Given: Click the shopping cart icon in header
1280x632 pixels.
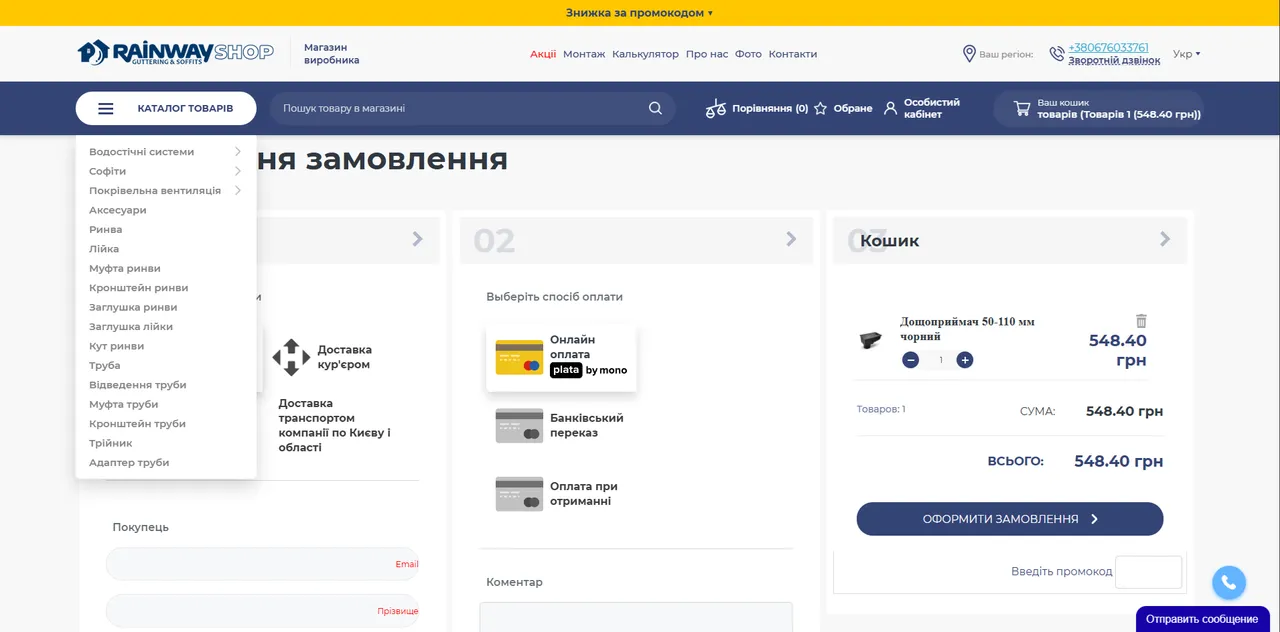Looking at the screenshot, I should tap(1022, 108).
